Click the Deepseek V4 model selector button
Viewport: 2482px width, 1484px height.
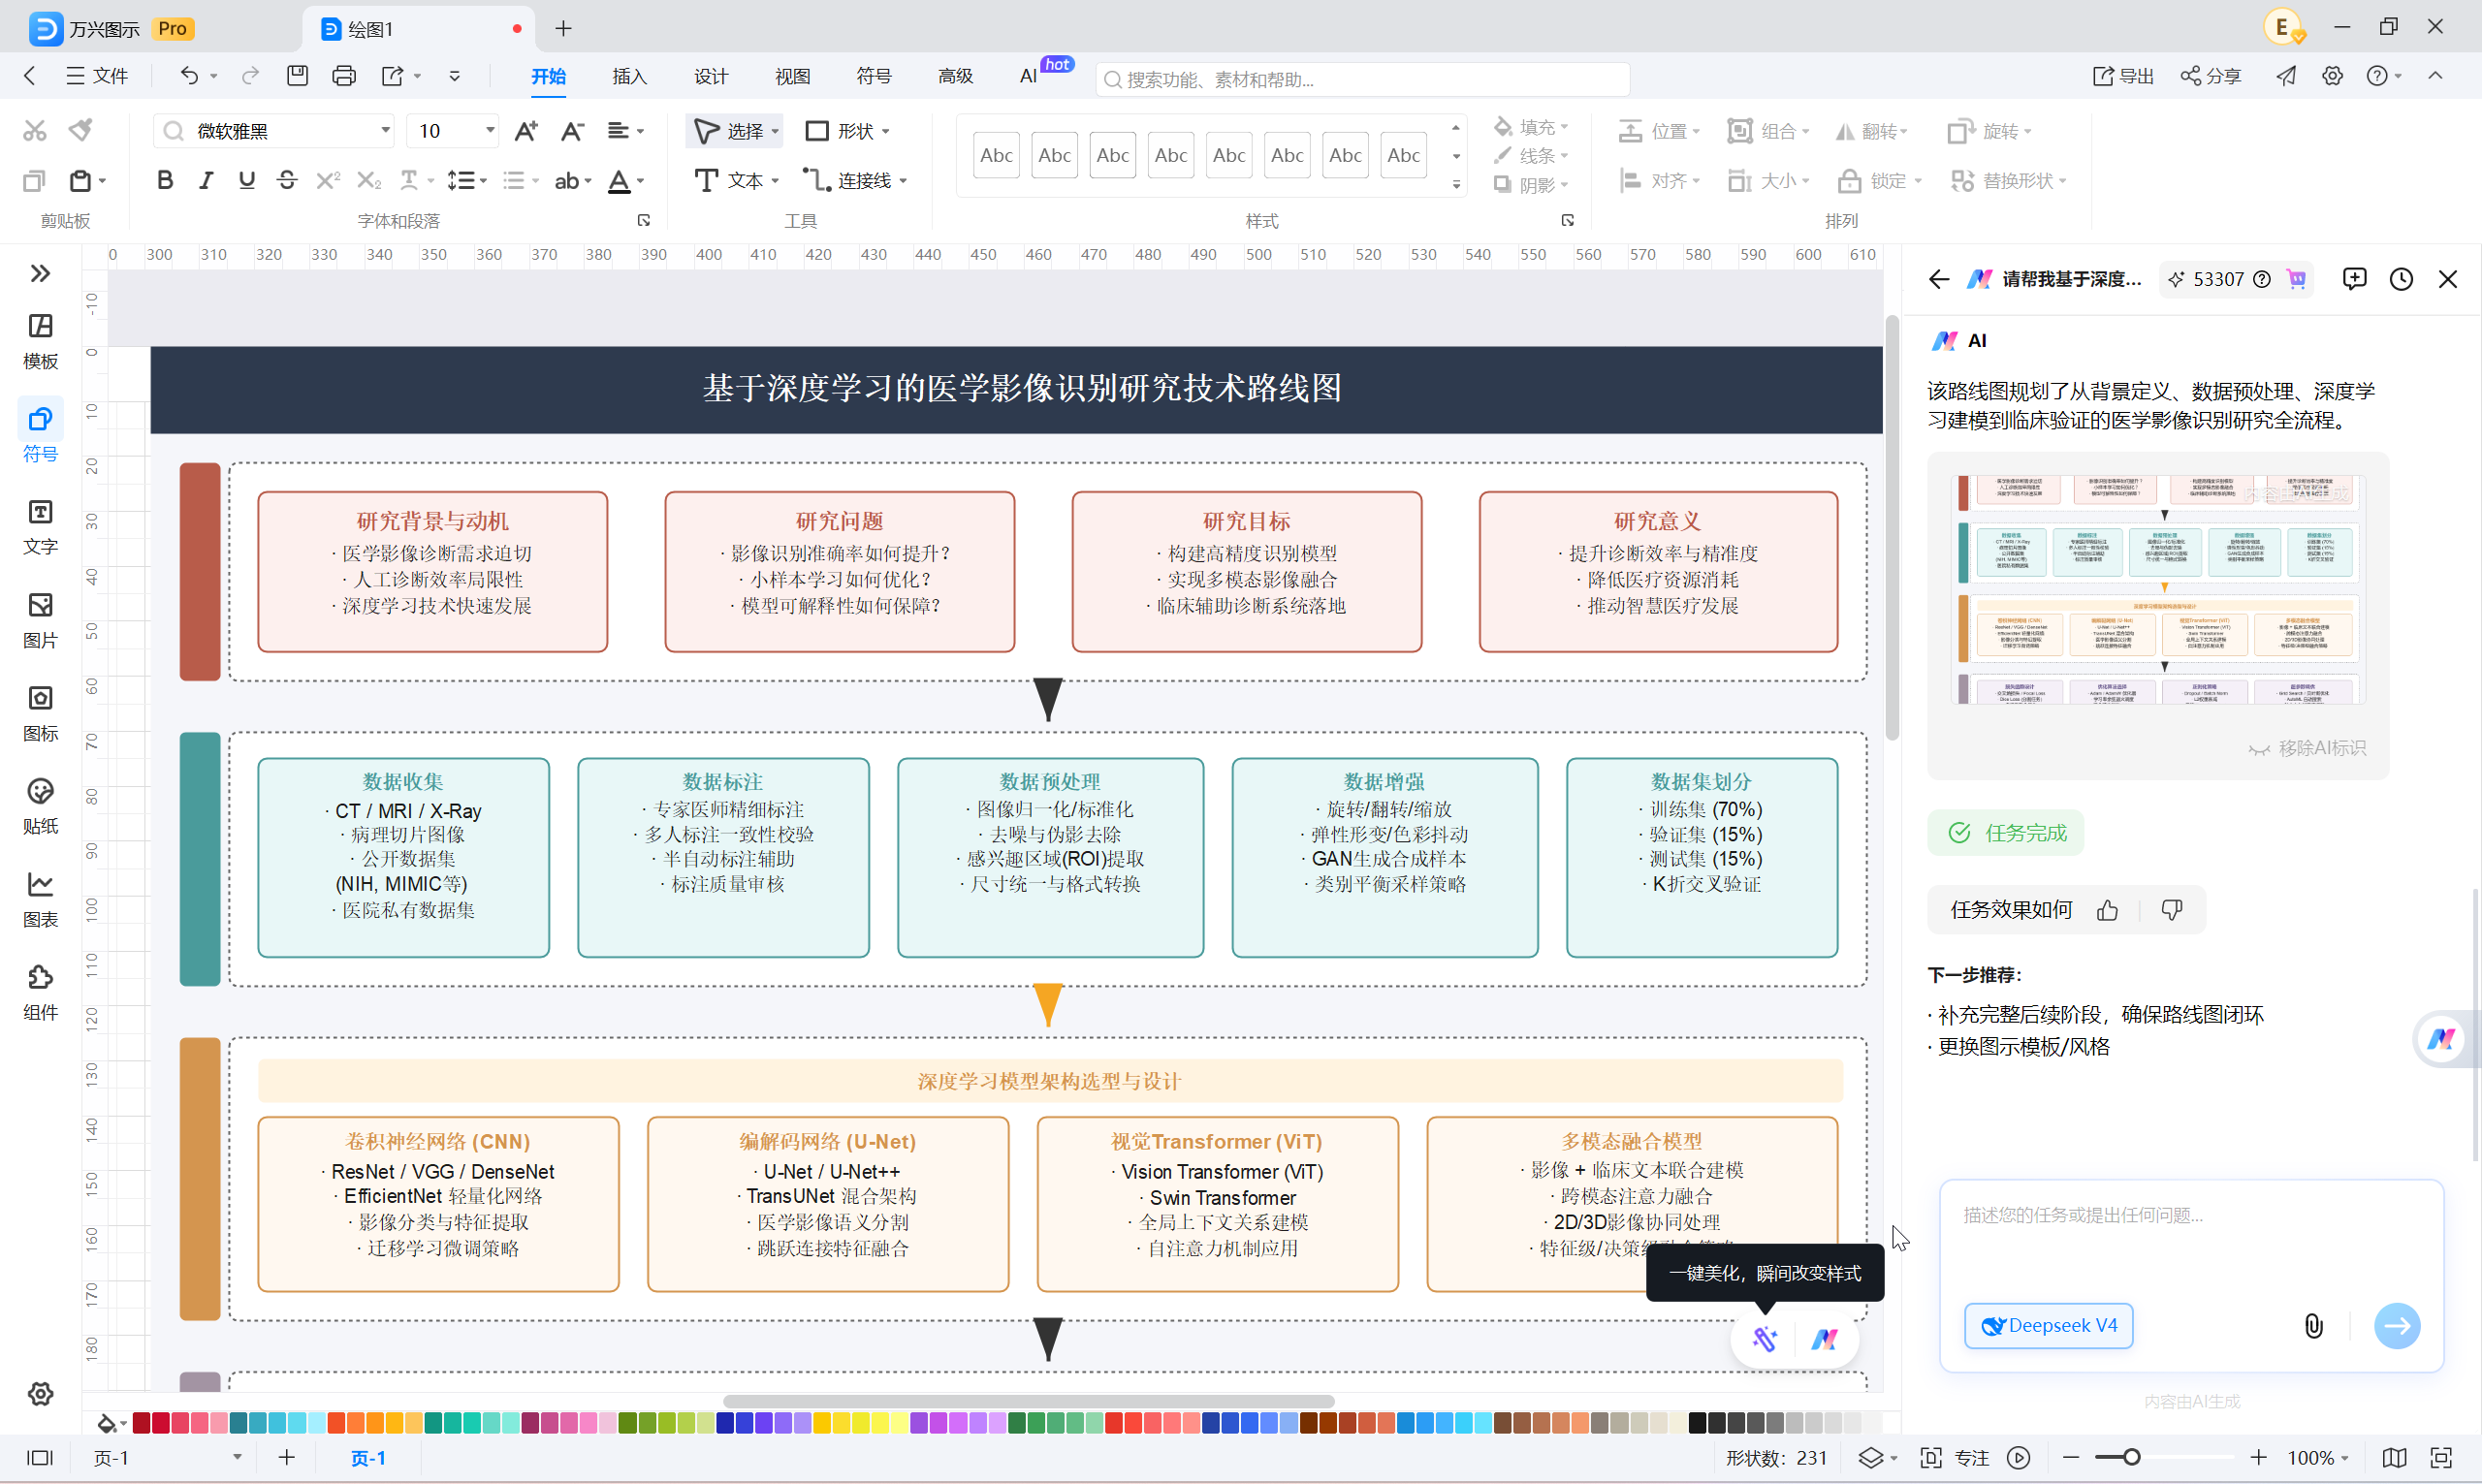click(x=2048, y=1325)
